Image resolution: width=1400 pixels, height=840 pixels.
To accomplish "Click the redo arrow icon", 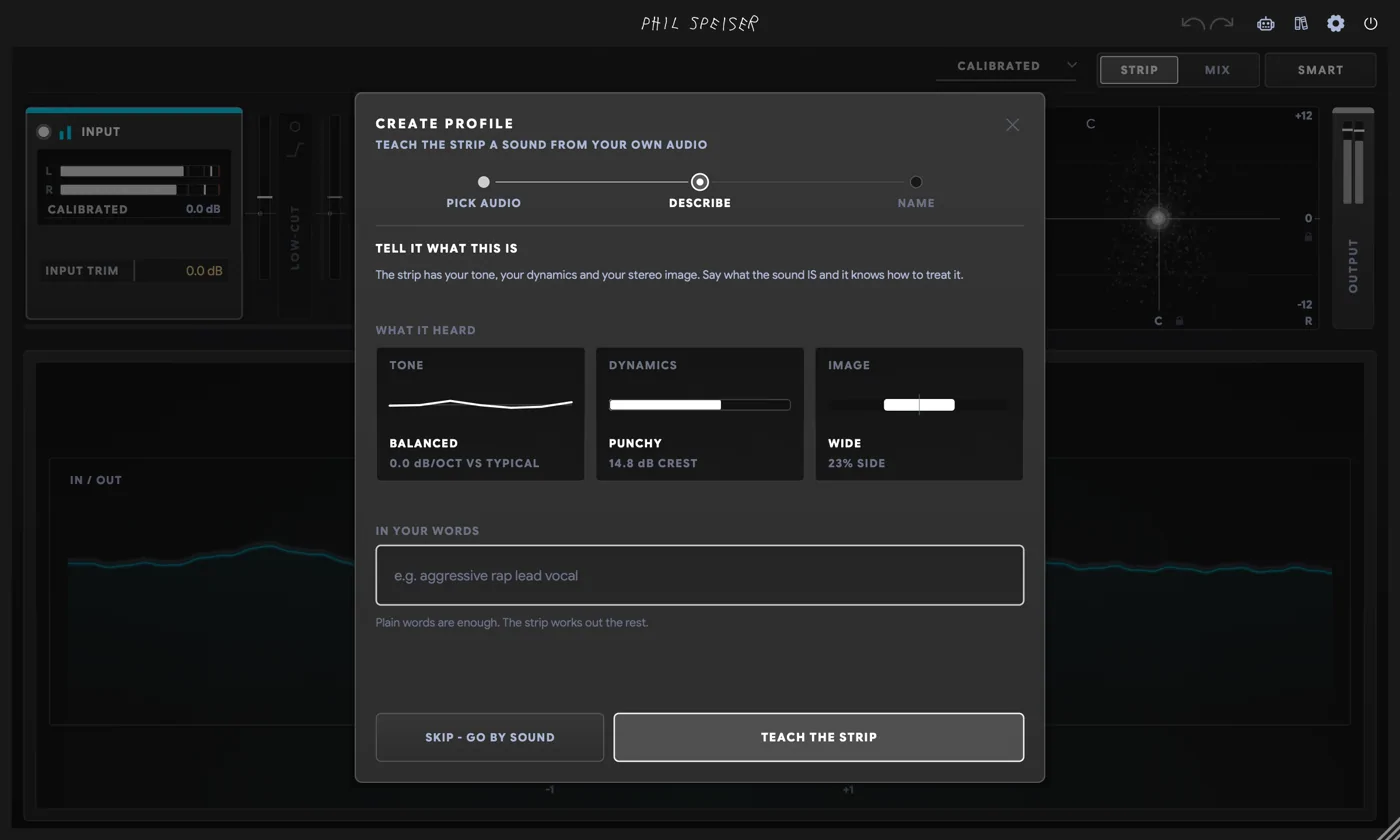I will (x=1222, y=23).
